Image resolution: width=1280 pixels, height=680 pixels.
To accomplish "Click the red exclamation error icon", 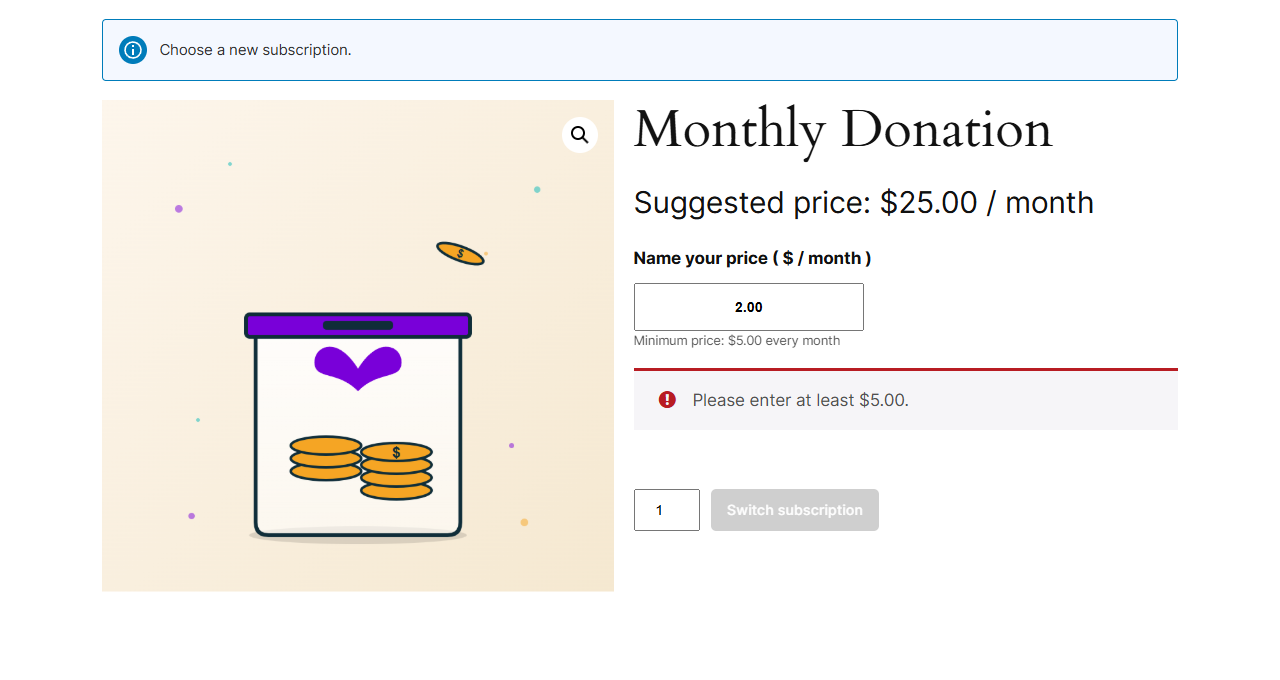I will click(667, 400).
